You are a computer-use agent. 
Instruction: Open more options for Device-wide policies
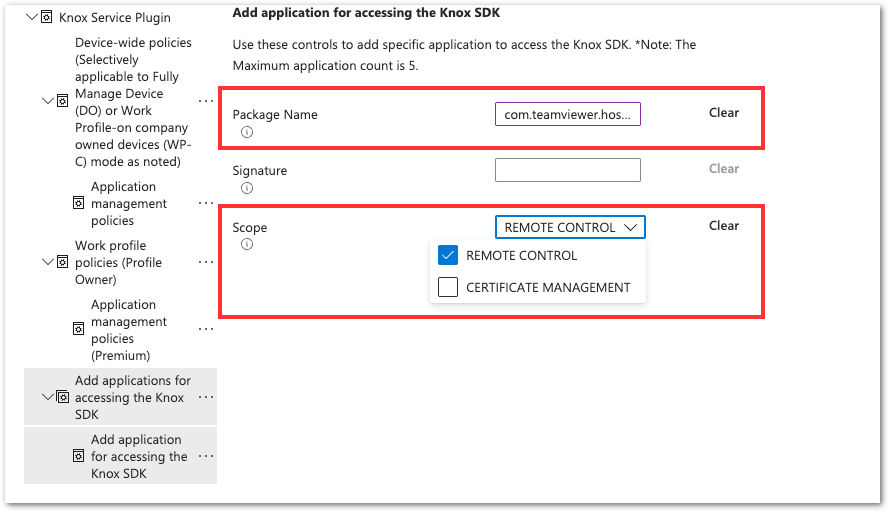206,101
